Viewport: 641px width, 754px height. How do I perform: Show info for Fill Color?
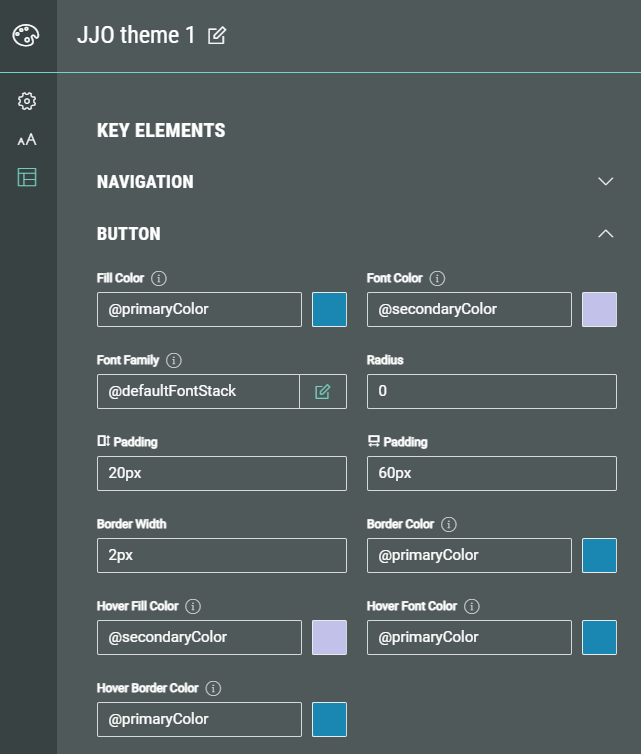point(159,278)
